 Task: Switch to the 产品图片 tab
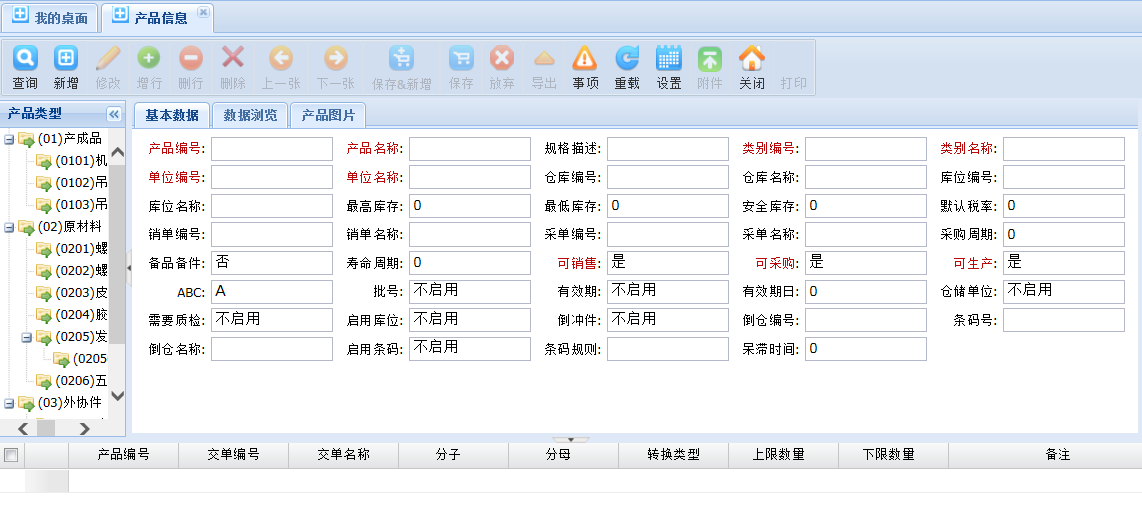328,115
